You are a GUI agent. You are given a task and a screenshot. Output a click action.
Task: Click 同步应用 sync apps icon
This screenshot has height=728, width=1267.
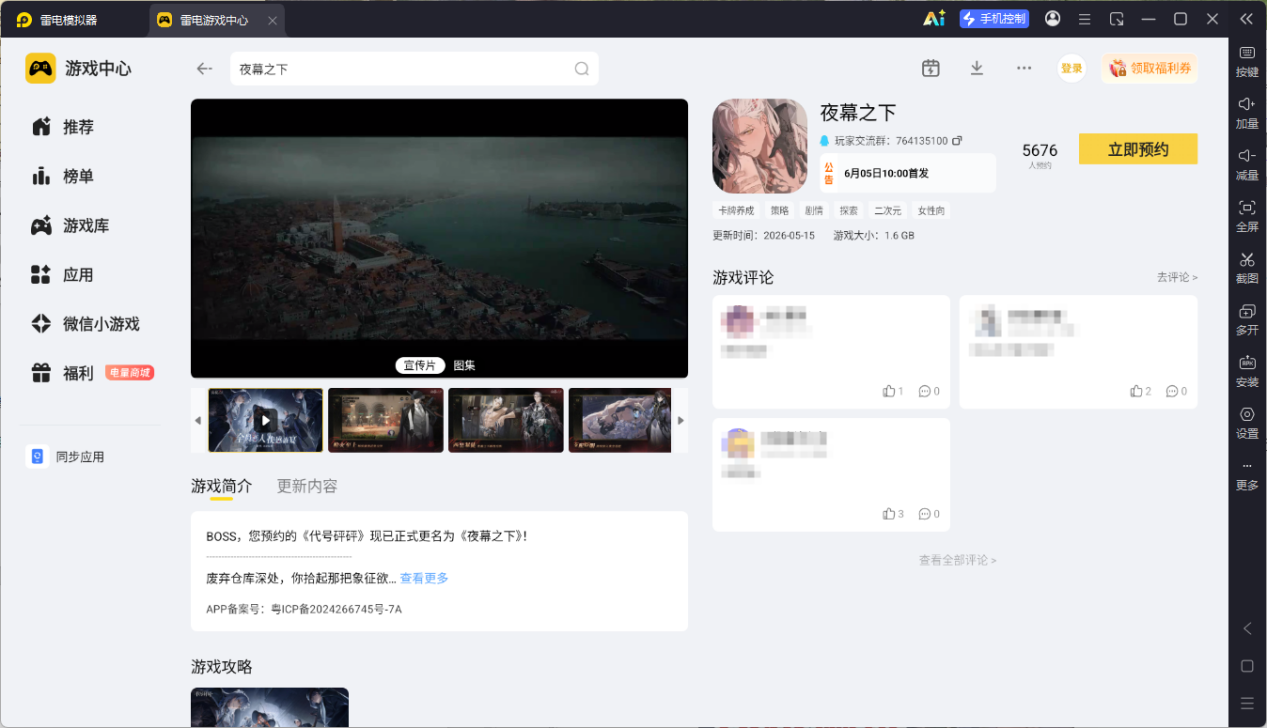pyautogui.click(x=37, y=456)
